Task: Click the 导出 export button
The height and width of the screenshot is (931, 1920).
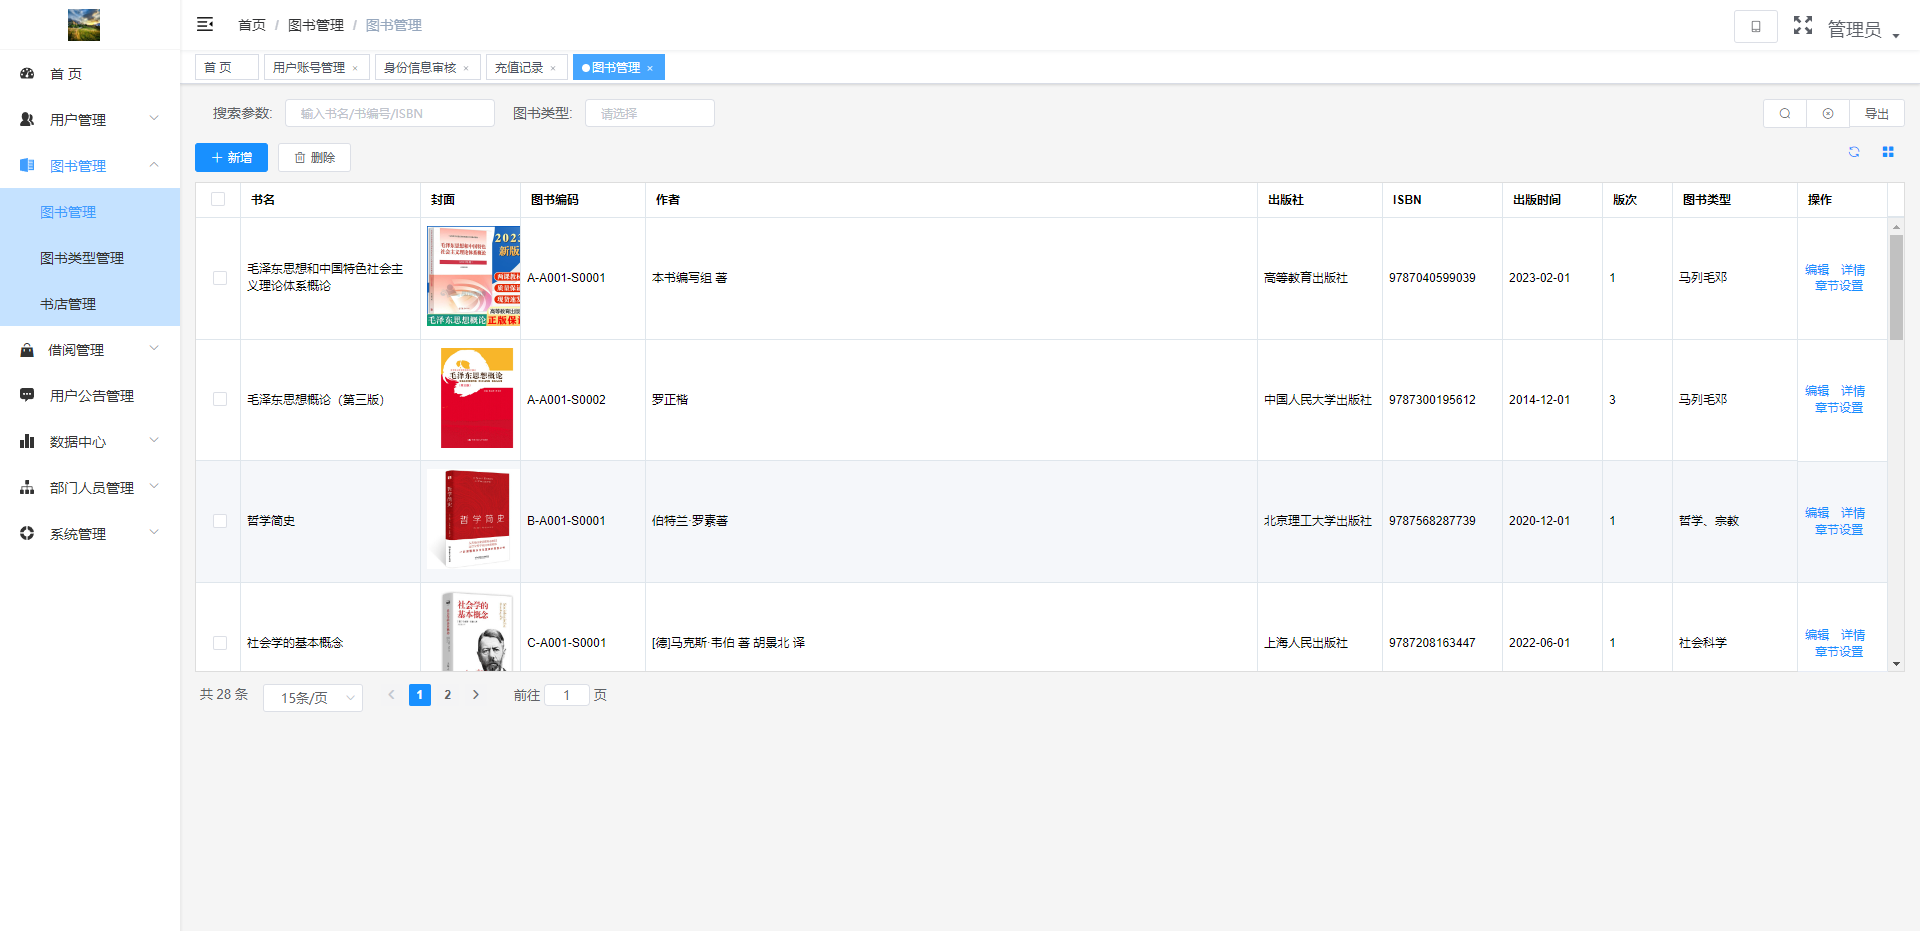Action: [1876, 114]
